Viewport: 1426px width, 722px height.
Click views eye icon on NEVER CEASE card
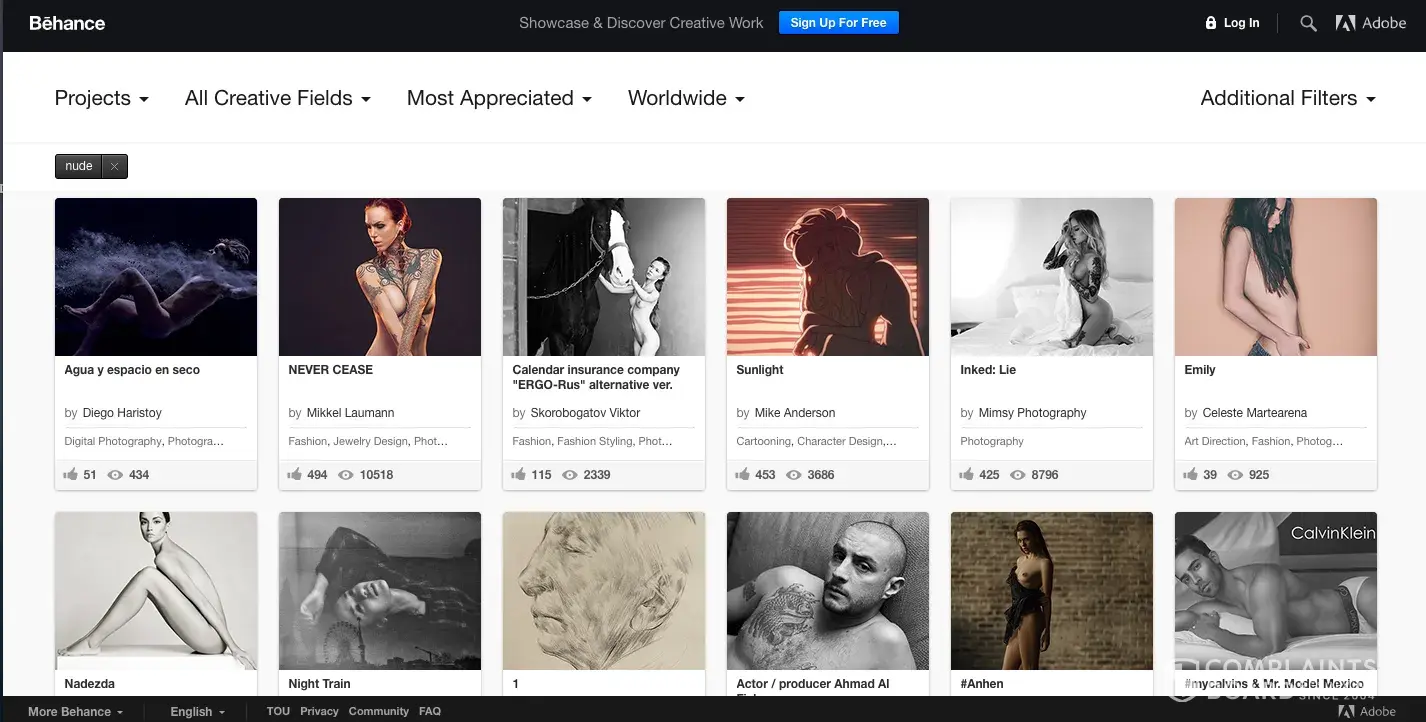(346, 475)
